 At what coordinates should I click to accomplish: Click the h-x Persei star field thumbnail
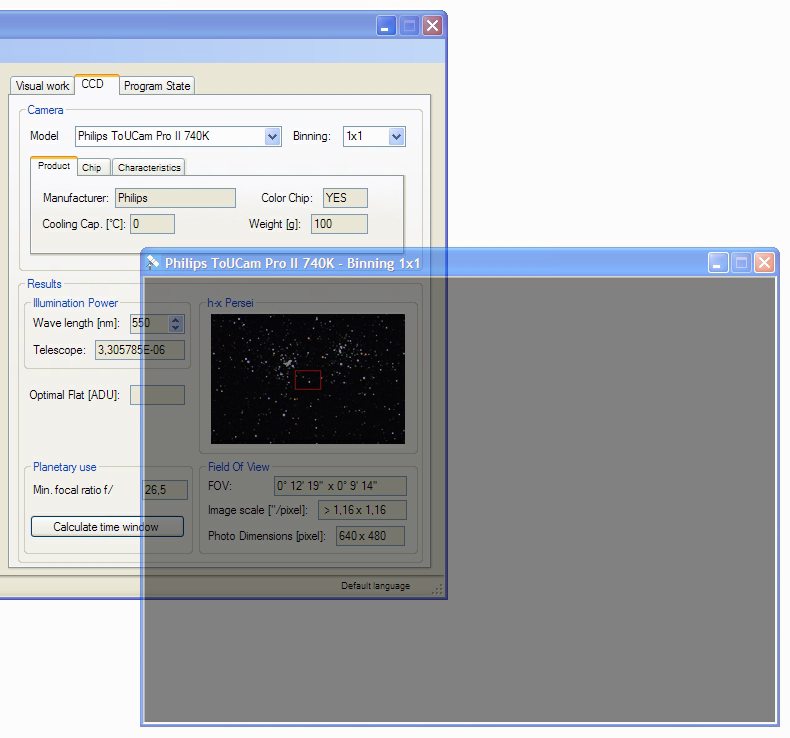[x=308, y=379]
